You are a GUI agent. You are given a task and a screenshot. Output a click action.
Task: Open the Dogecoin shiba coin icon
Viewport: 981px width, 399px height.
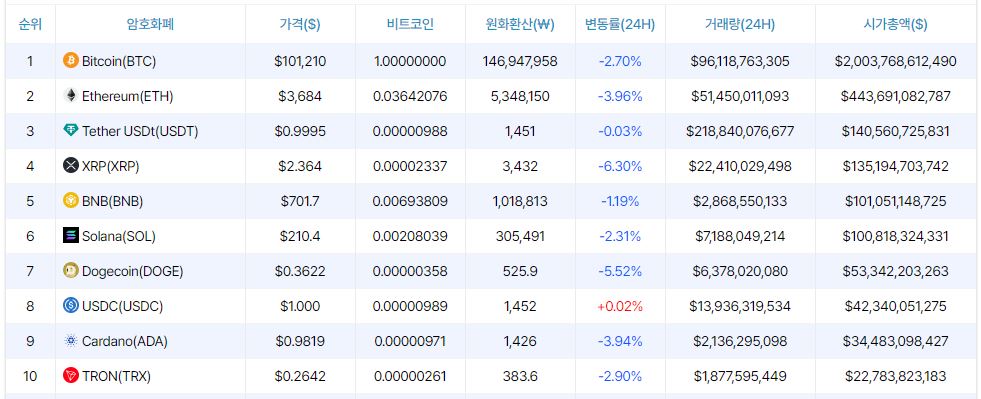tap(71, 271)
